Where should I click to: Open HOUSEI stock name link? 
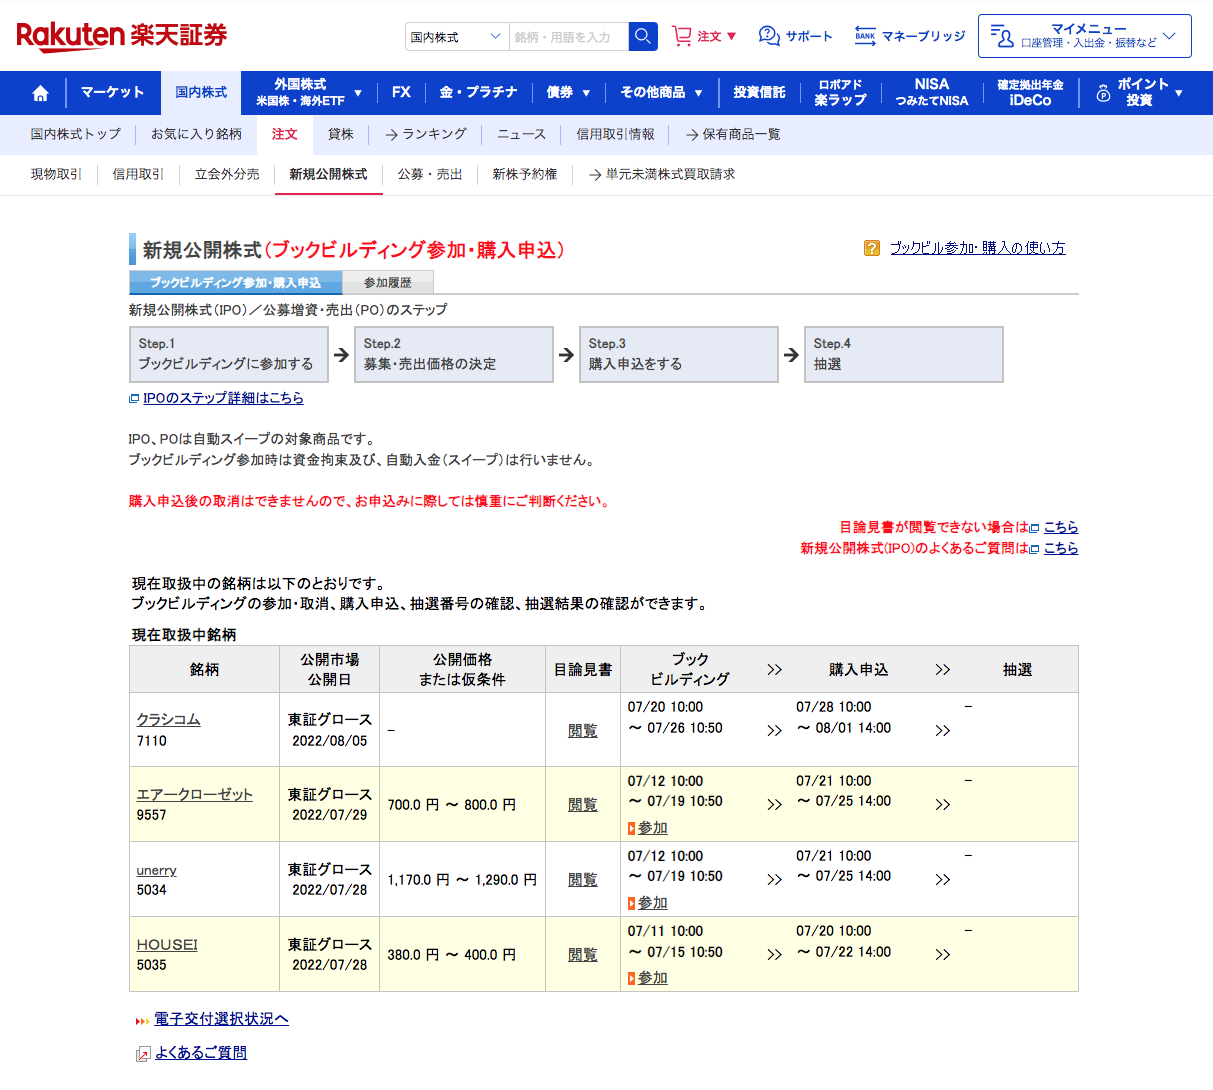point(167,945)
